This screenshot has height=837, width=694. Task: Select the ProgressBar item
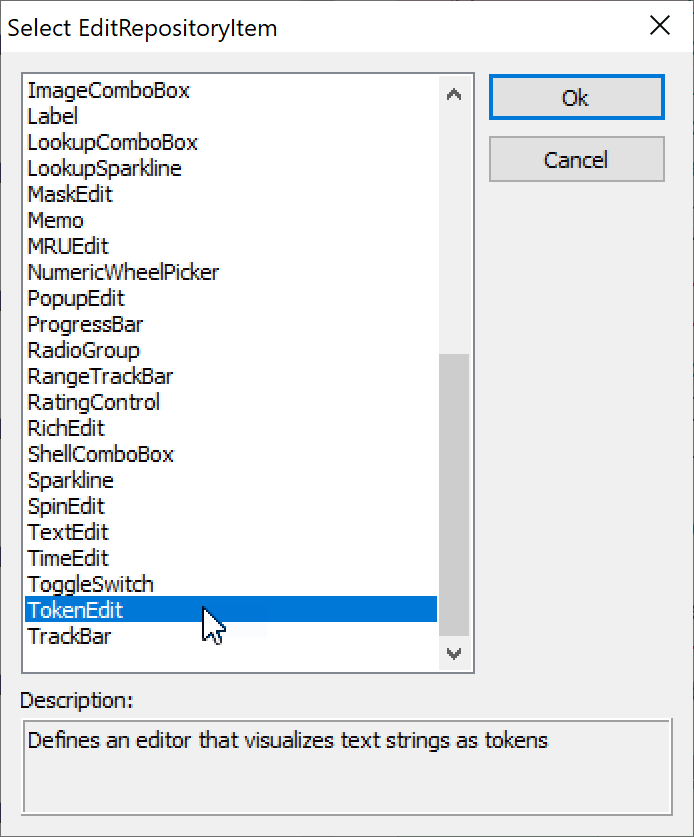85,325
